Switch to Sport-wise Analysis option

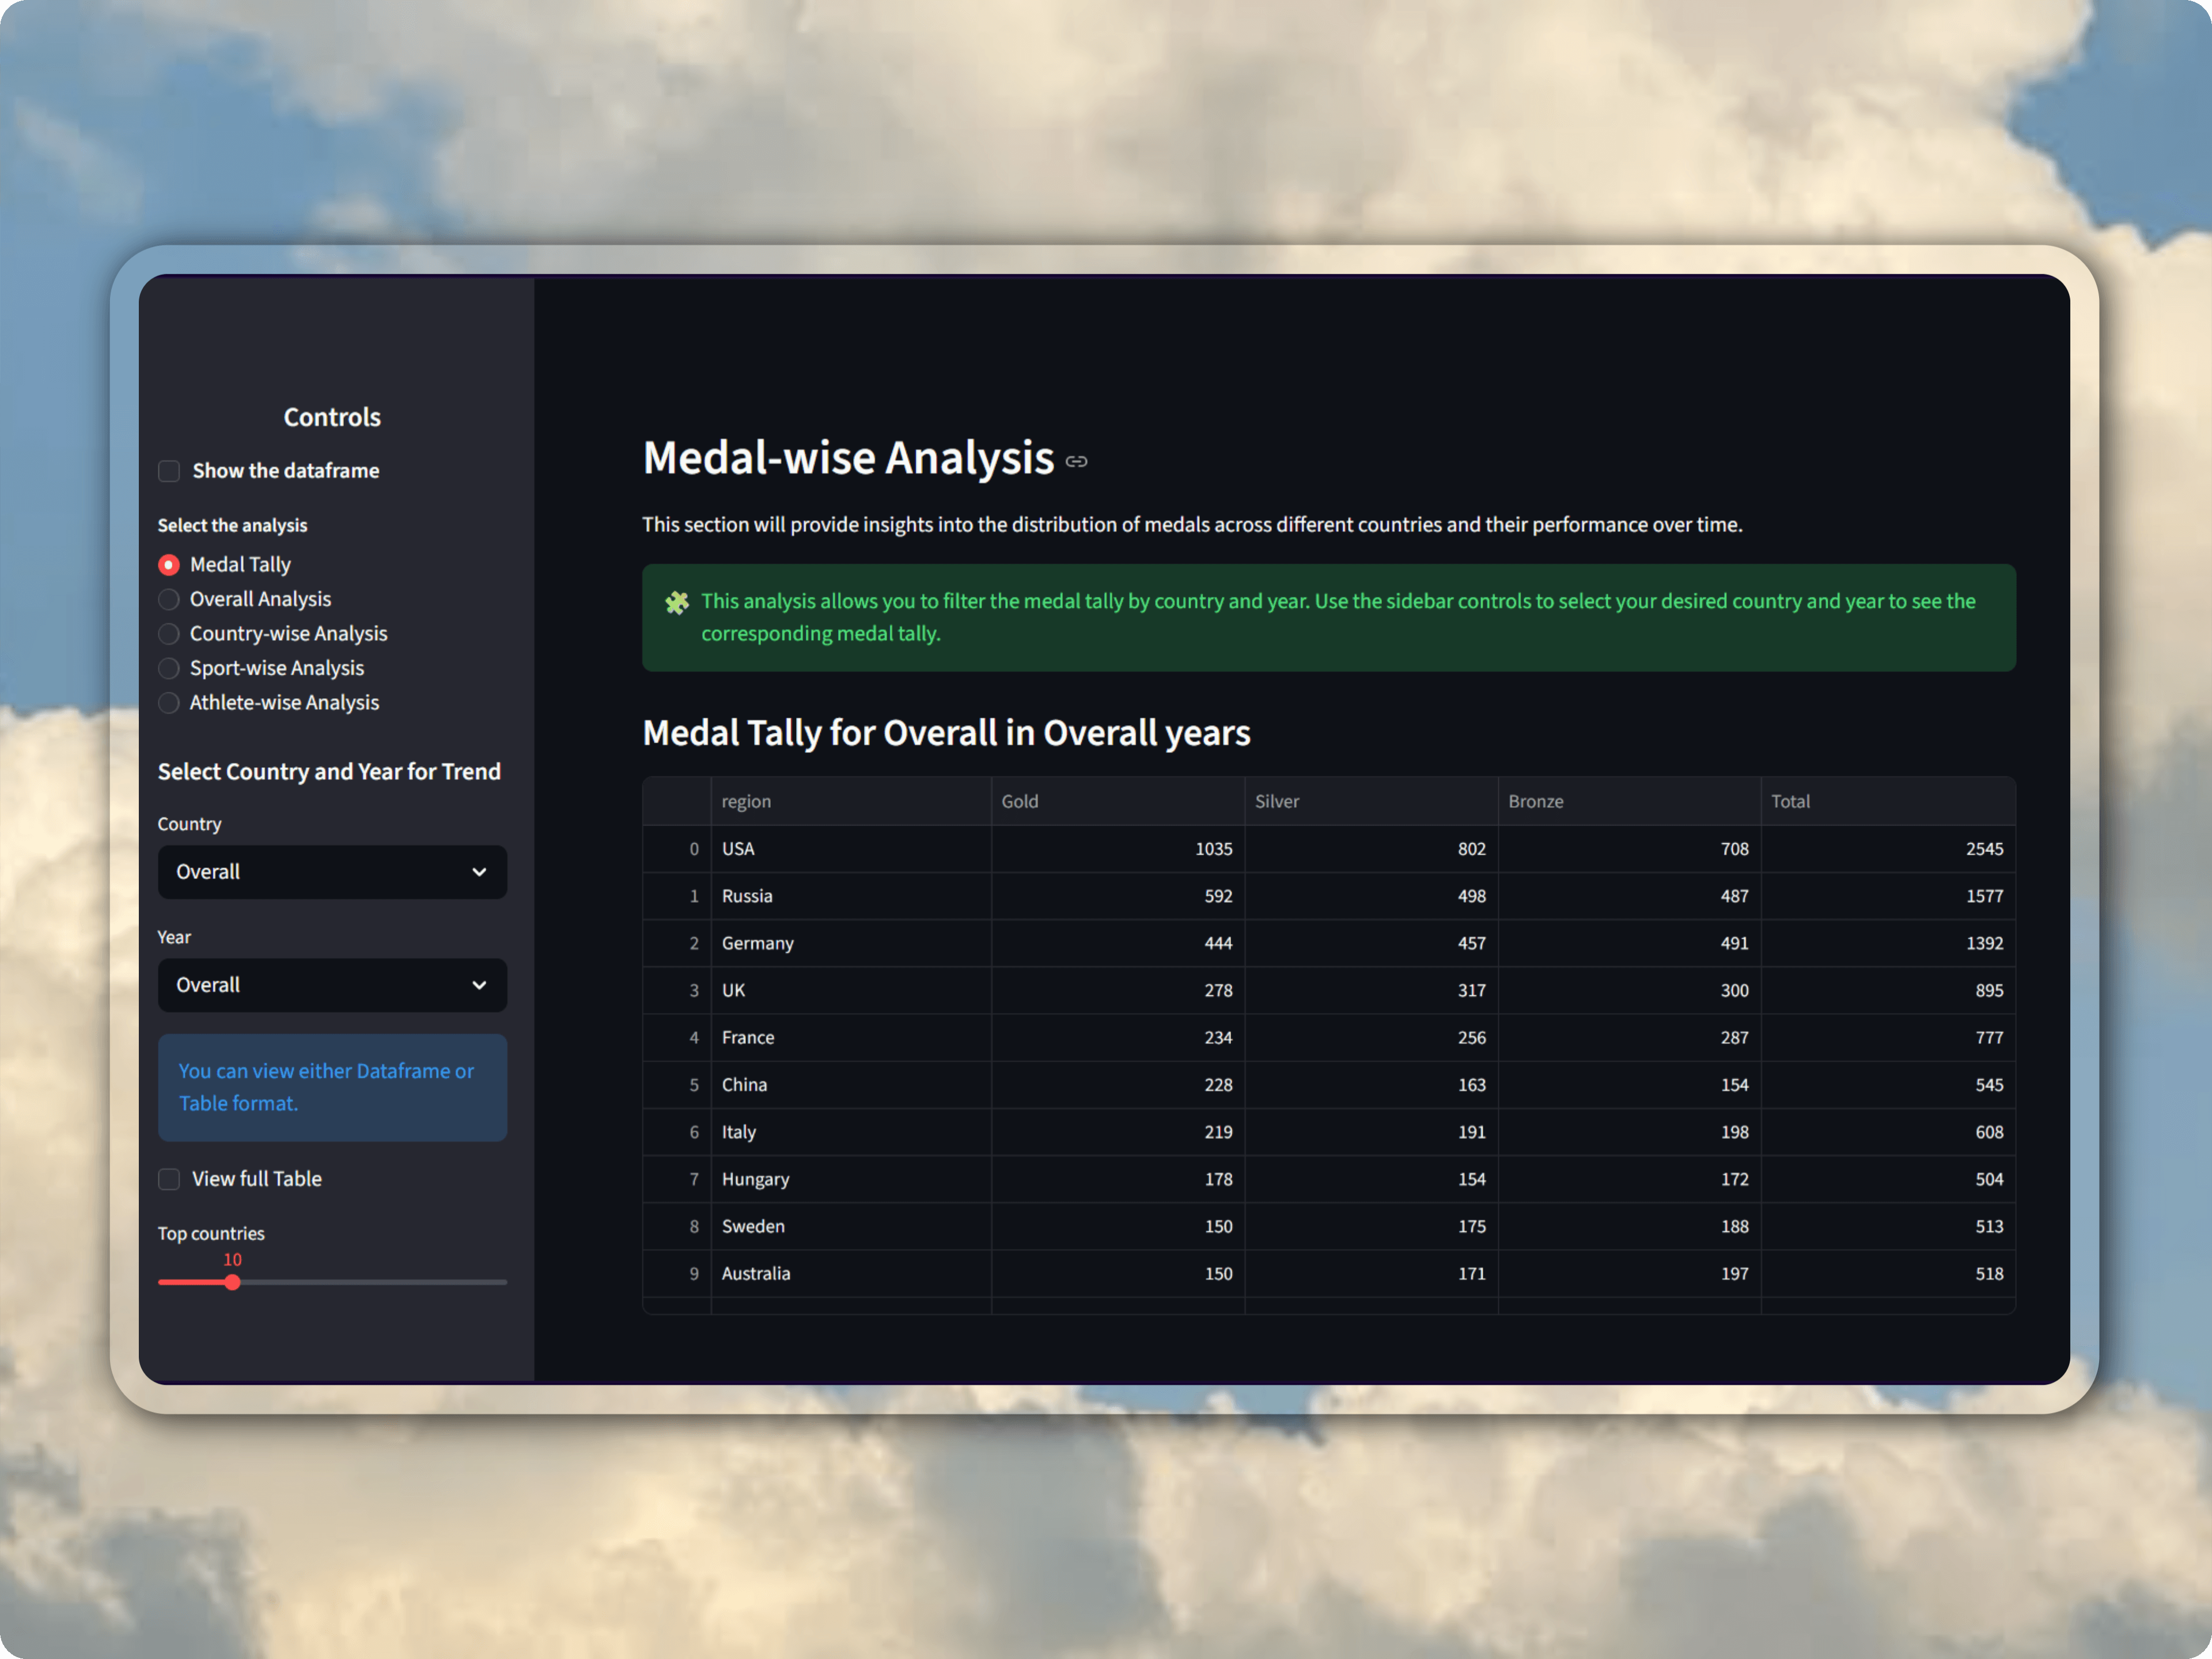coord(169,668)
